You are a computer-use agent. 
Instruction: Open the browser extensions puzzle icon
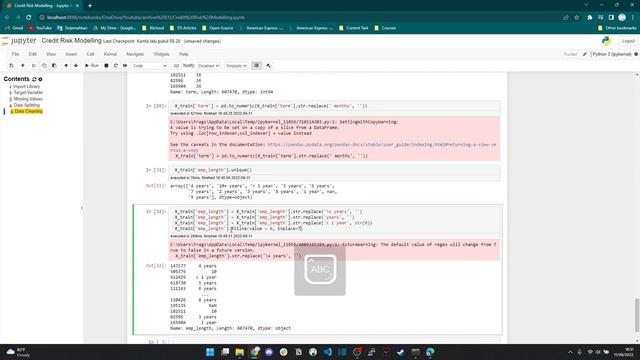[x=589, y=18]
